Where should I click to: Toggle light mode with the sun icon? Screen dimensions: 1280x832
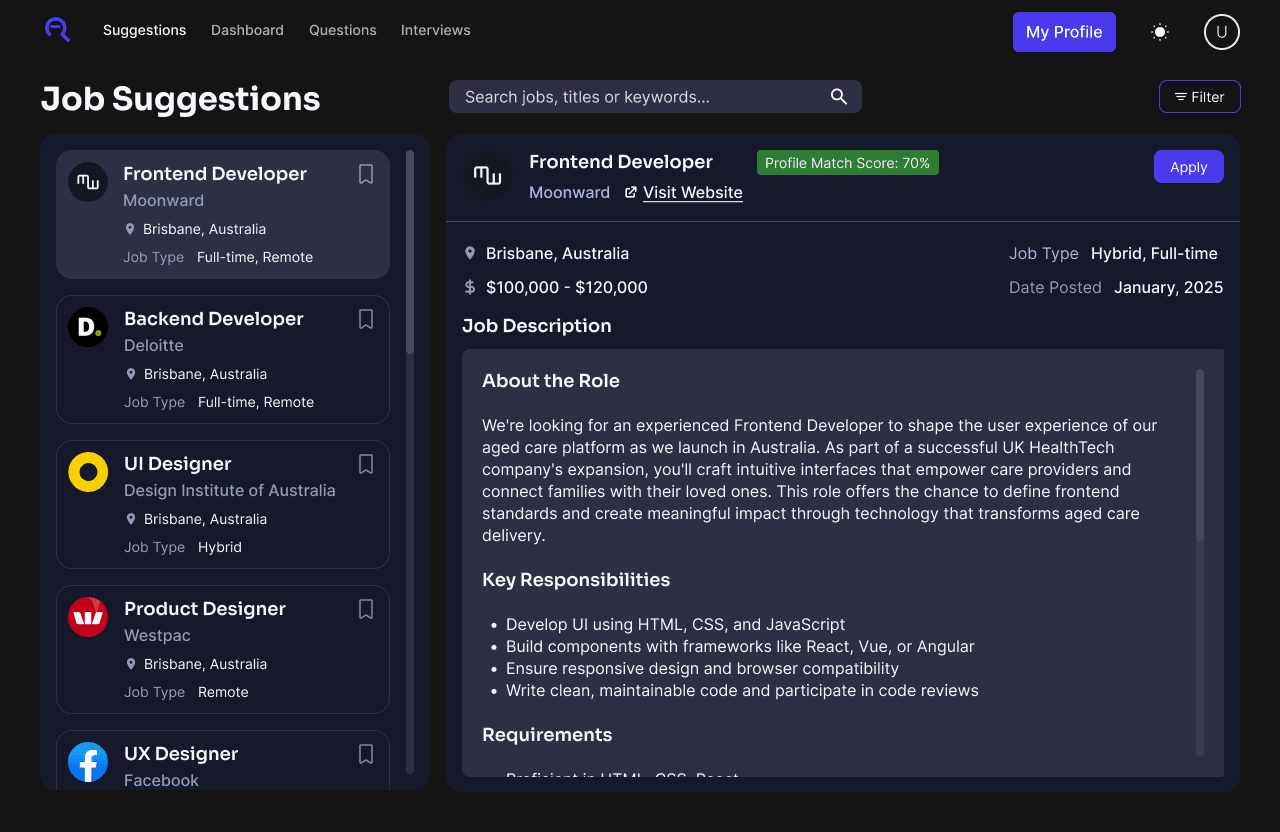pos(1159,31)
